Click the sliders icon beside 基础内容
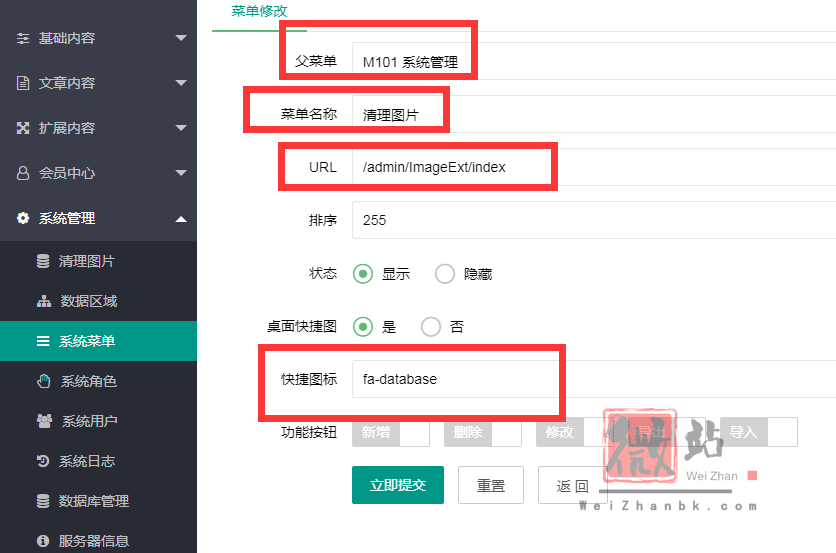Image resolution: width=836 pixels, height=553 pixels. click(23, 38)
